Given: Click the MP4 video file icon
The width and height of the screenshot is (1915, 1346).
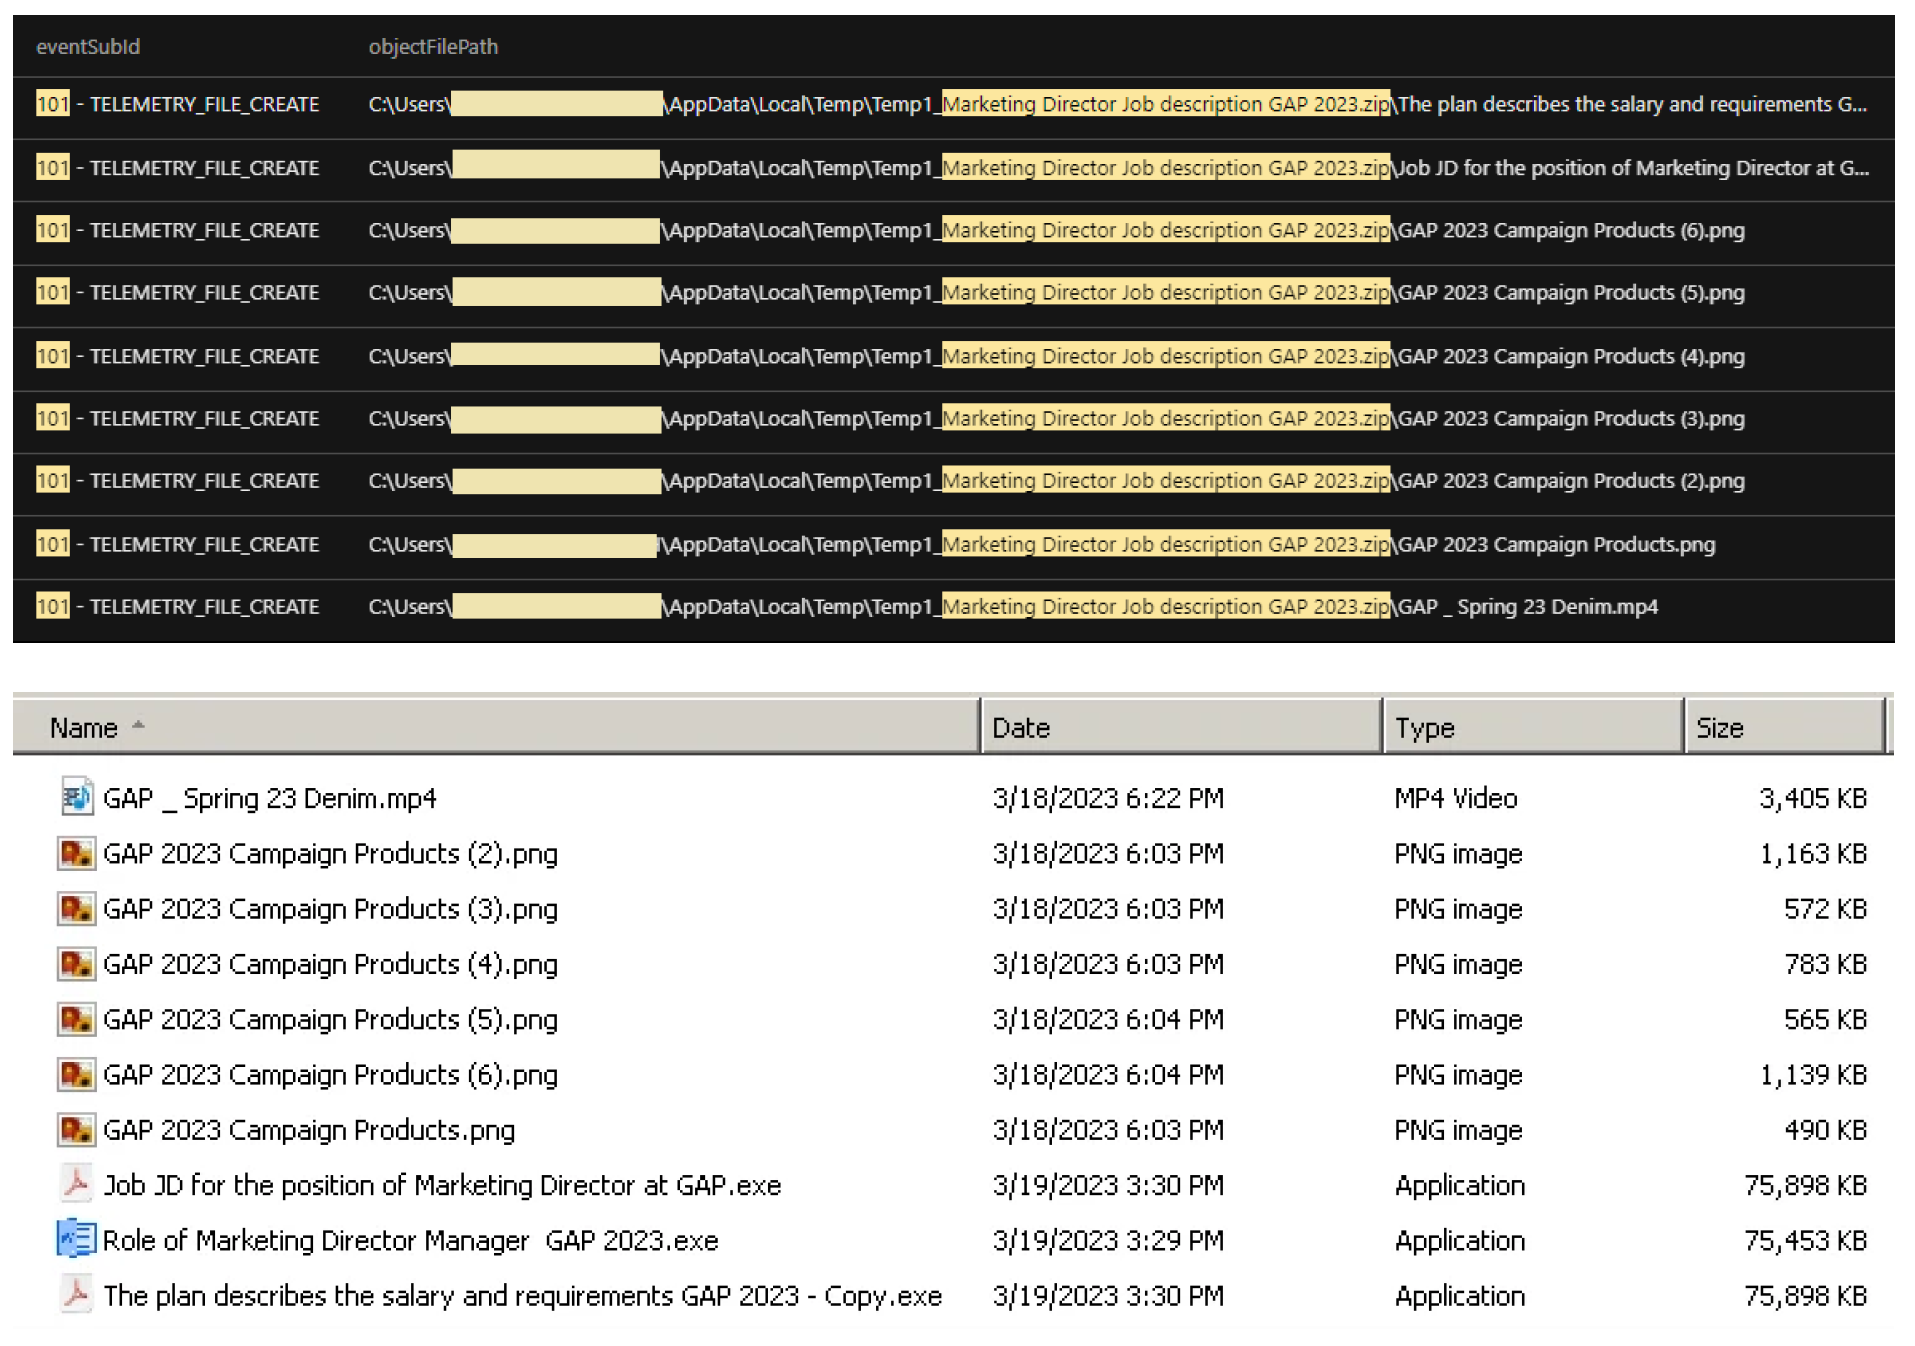Looking at the screenshot, I should (76, 798).
